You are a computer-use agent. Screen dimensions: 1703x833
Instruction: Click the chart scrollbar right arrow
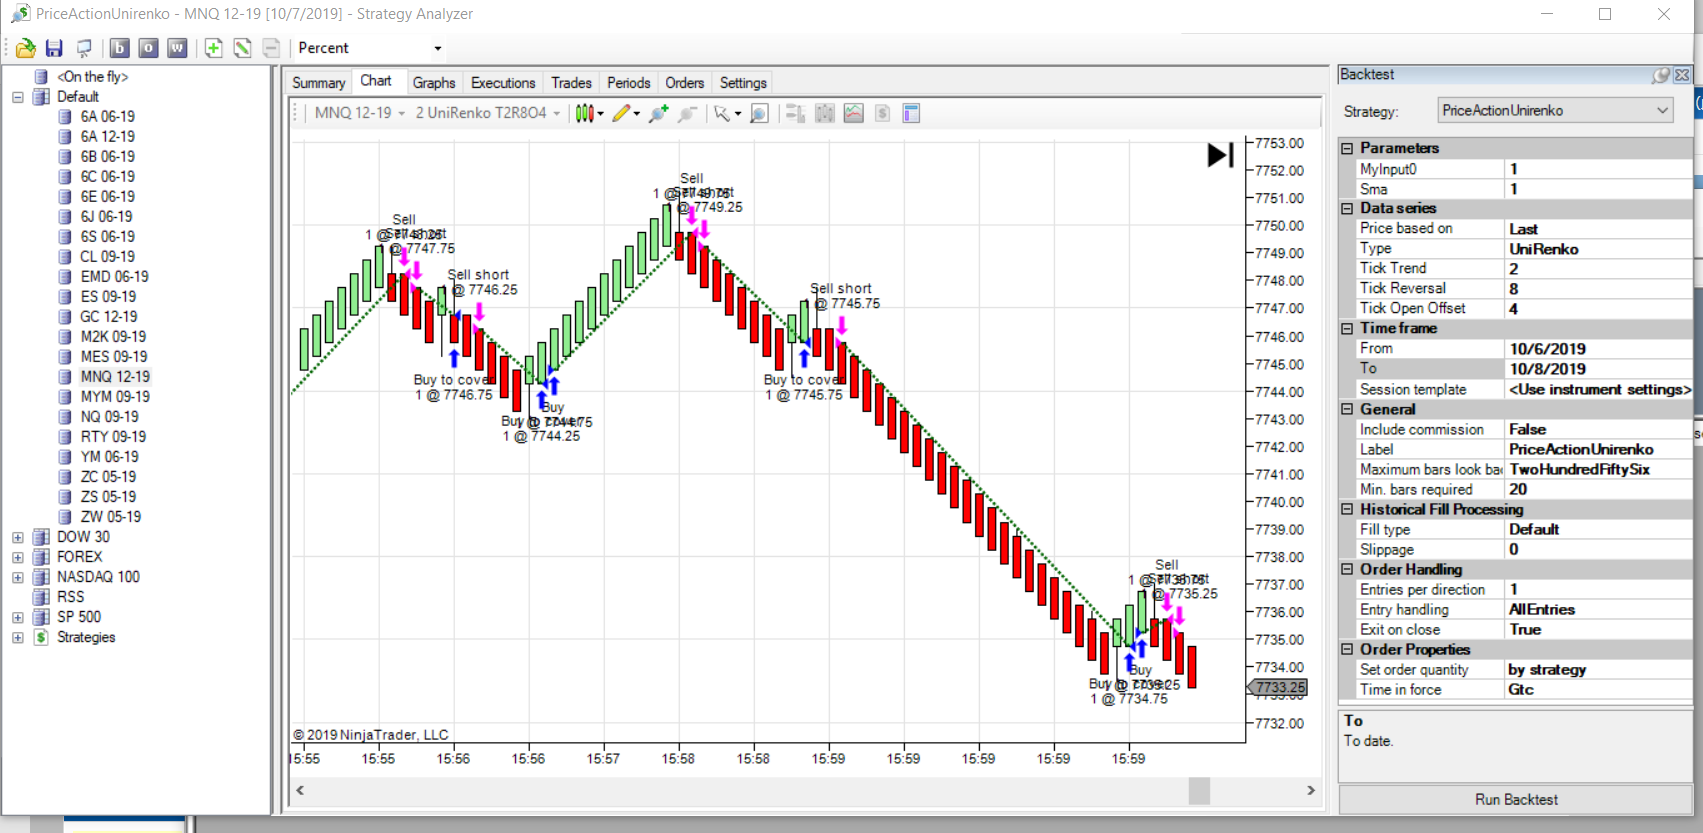point(1311,790)
